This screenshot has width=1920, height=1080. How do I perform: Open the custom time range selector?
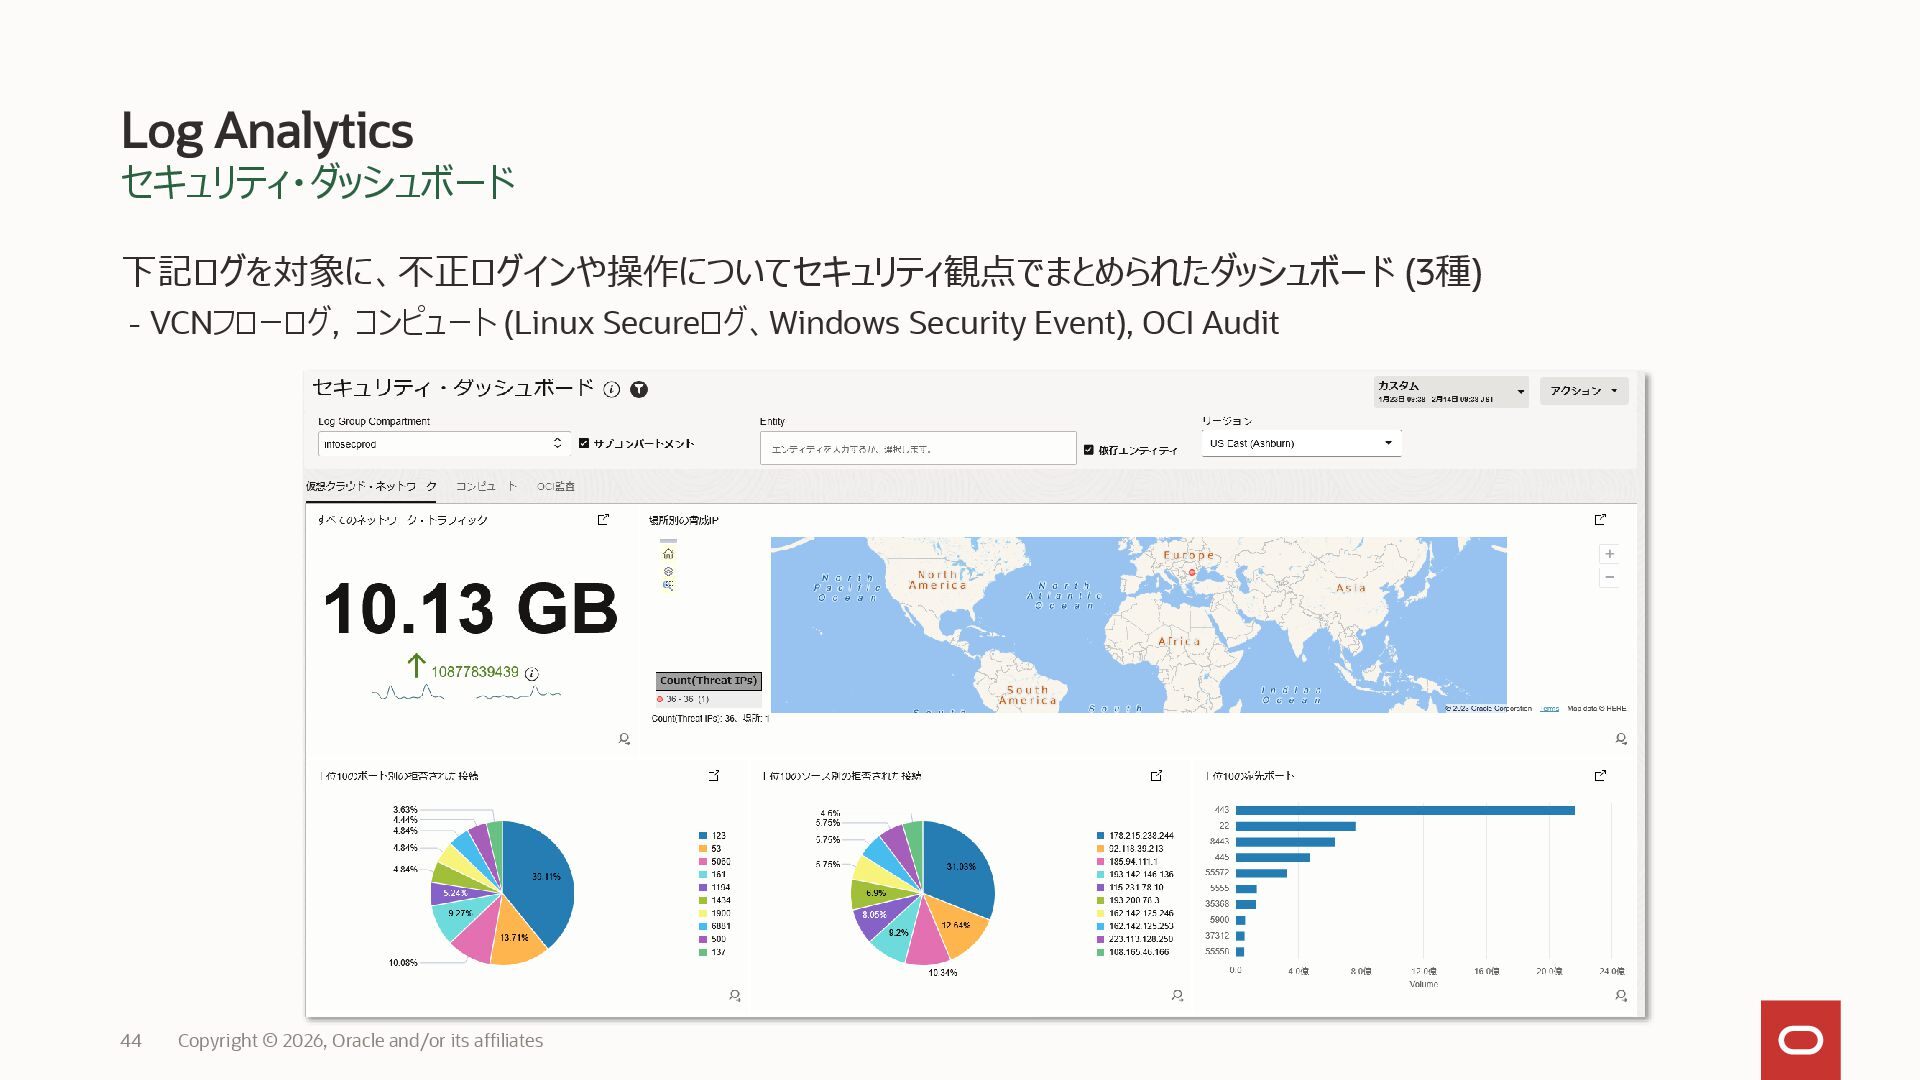click(1450, 391)
